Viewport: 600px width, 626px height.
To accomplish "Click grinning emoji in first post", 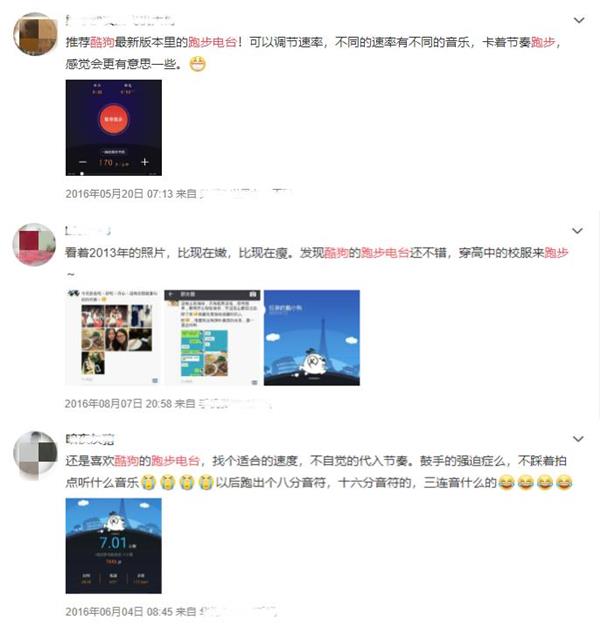I will pos(197,64).
